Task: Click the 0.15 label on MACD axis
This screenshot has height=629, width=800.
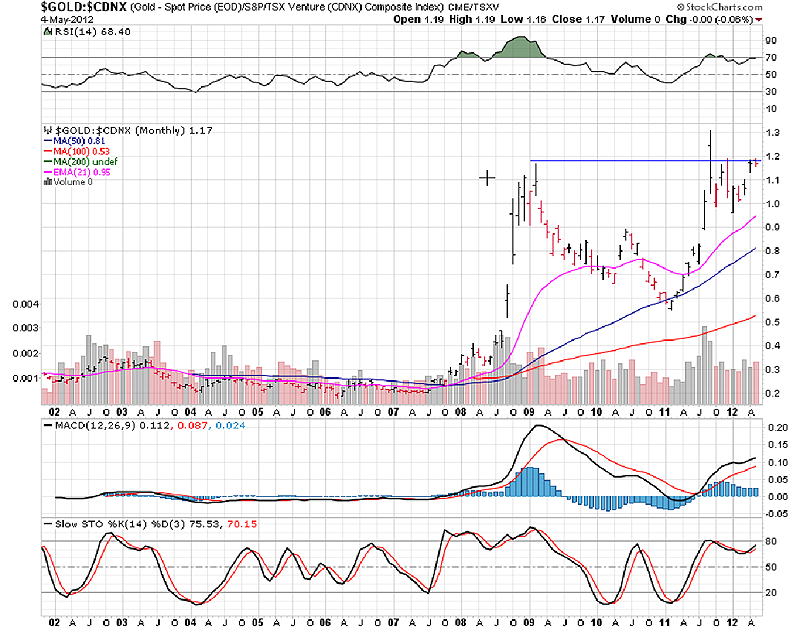Action: click(x=778, y=445)
